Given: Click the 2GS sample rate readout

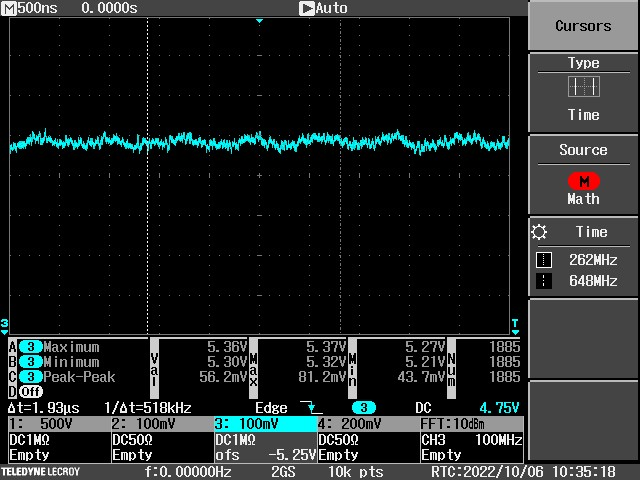Looking at the screenshot, I should tap(283, 472).
